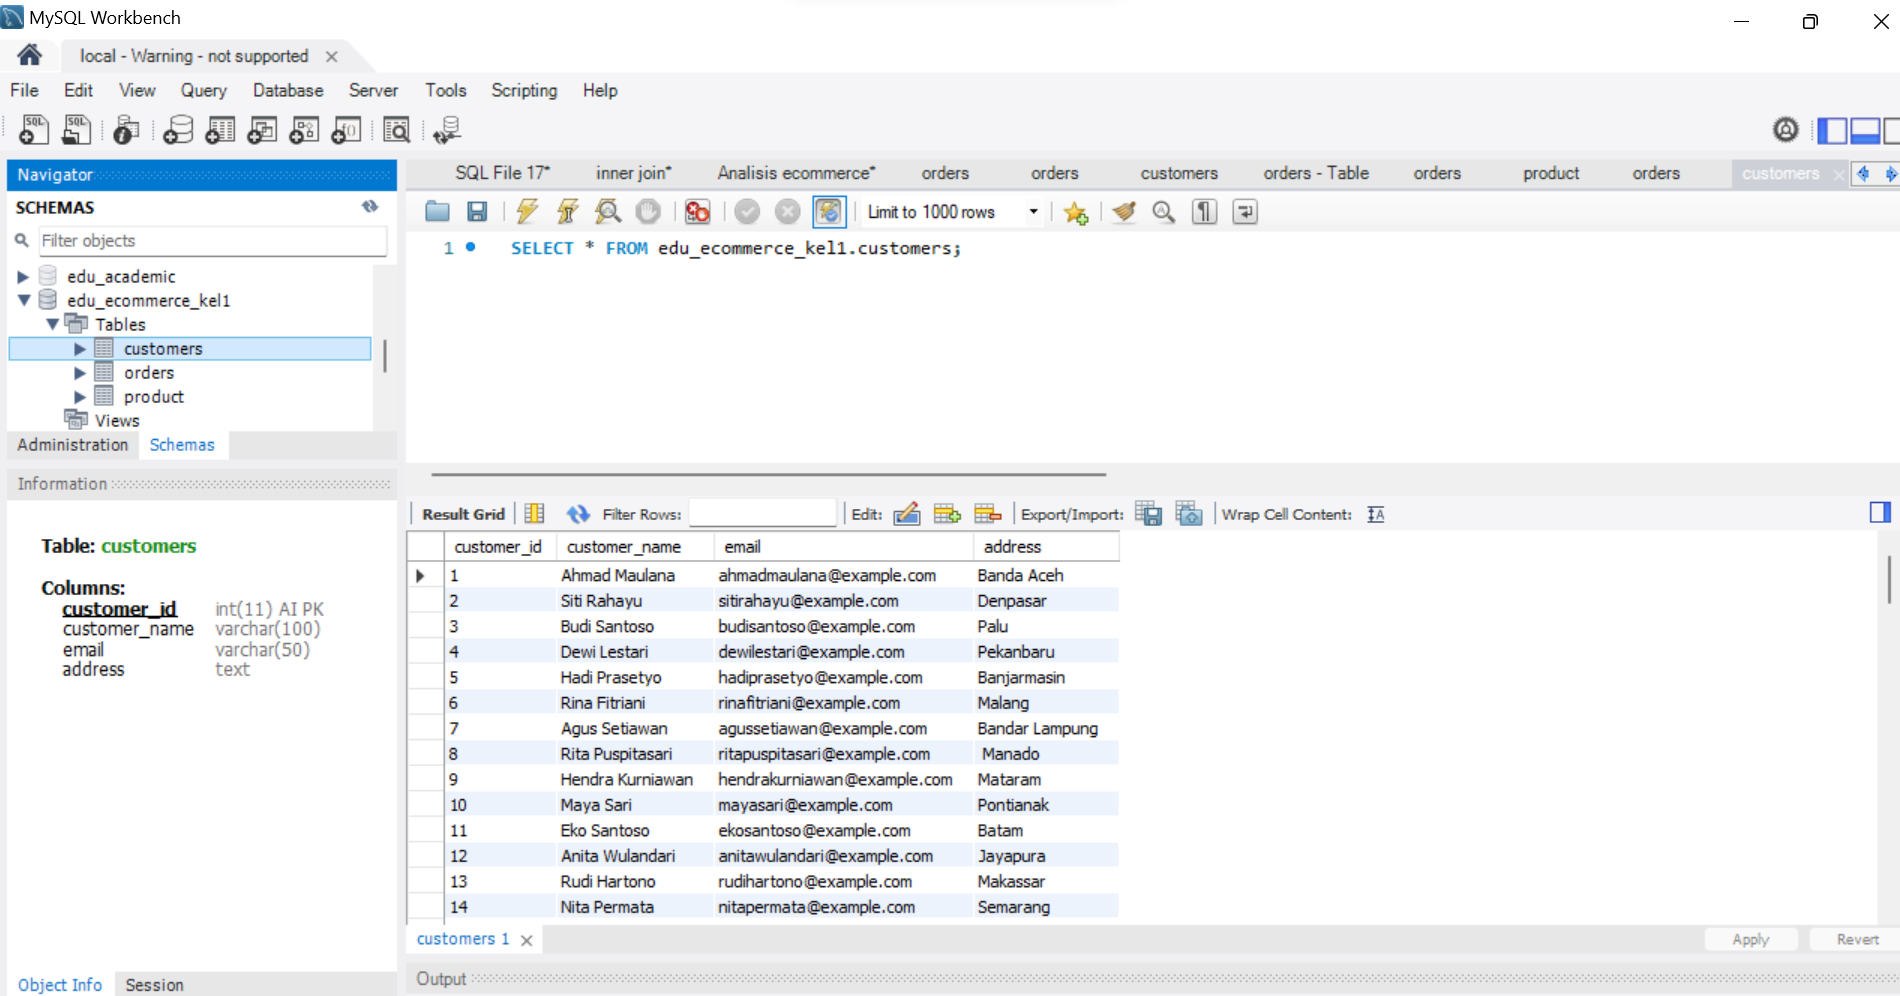Toggle Wrap Cell Content in the result grid
This screenshot has width=1900, height=996.
click(x=1375, y=513)
